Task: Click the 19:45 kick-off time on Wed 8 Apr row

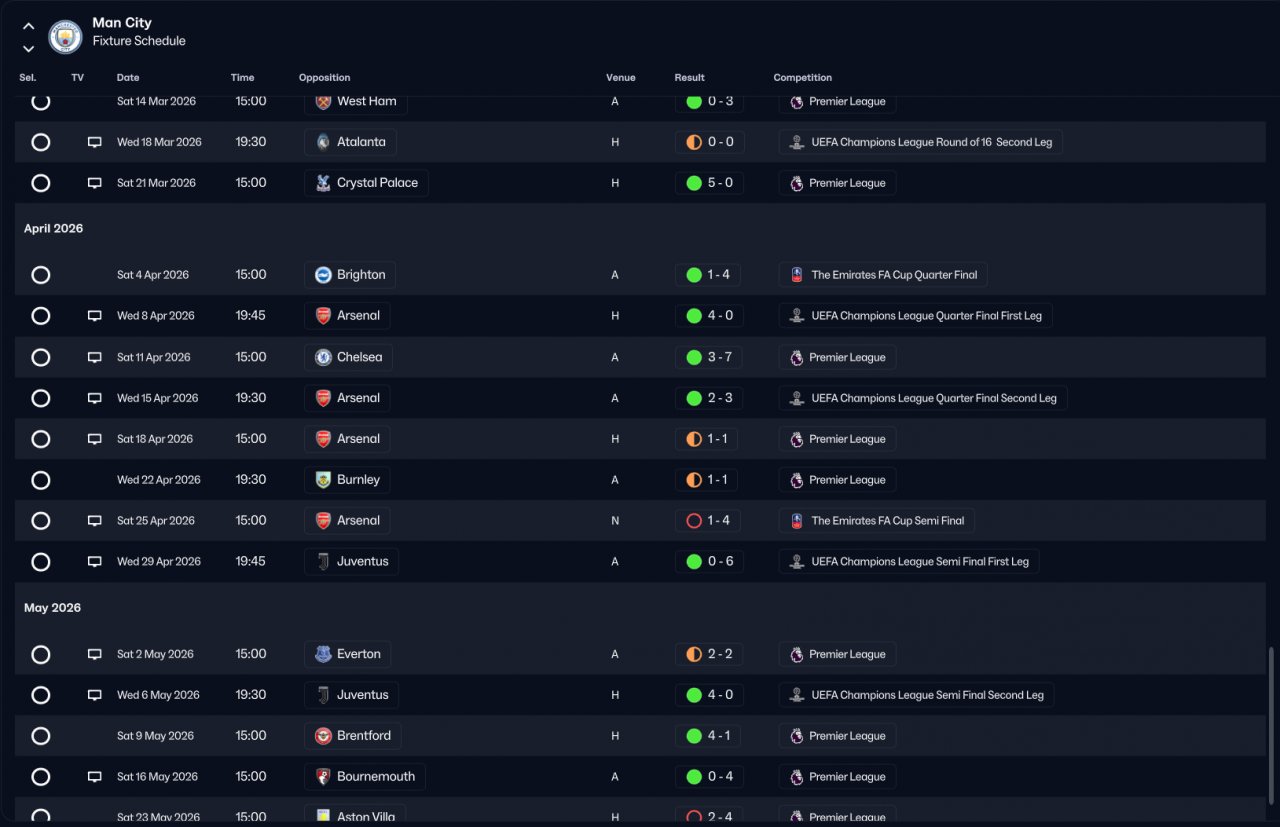Action: [x=251, y=316]
